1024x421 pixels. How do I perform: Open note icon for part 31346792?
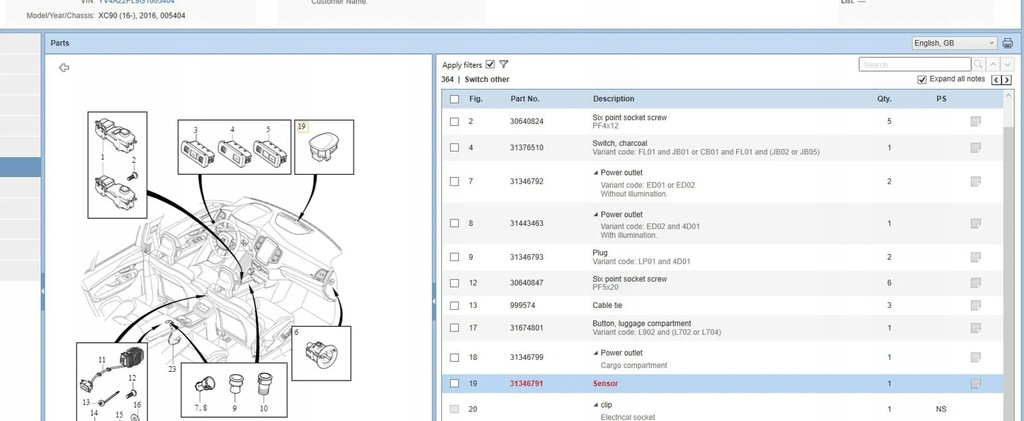[976, 181]
